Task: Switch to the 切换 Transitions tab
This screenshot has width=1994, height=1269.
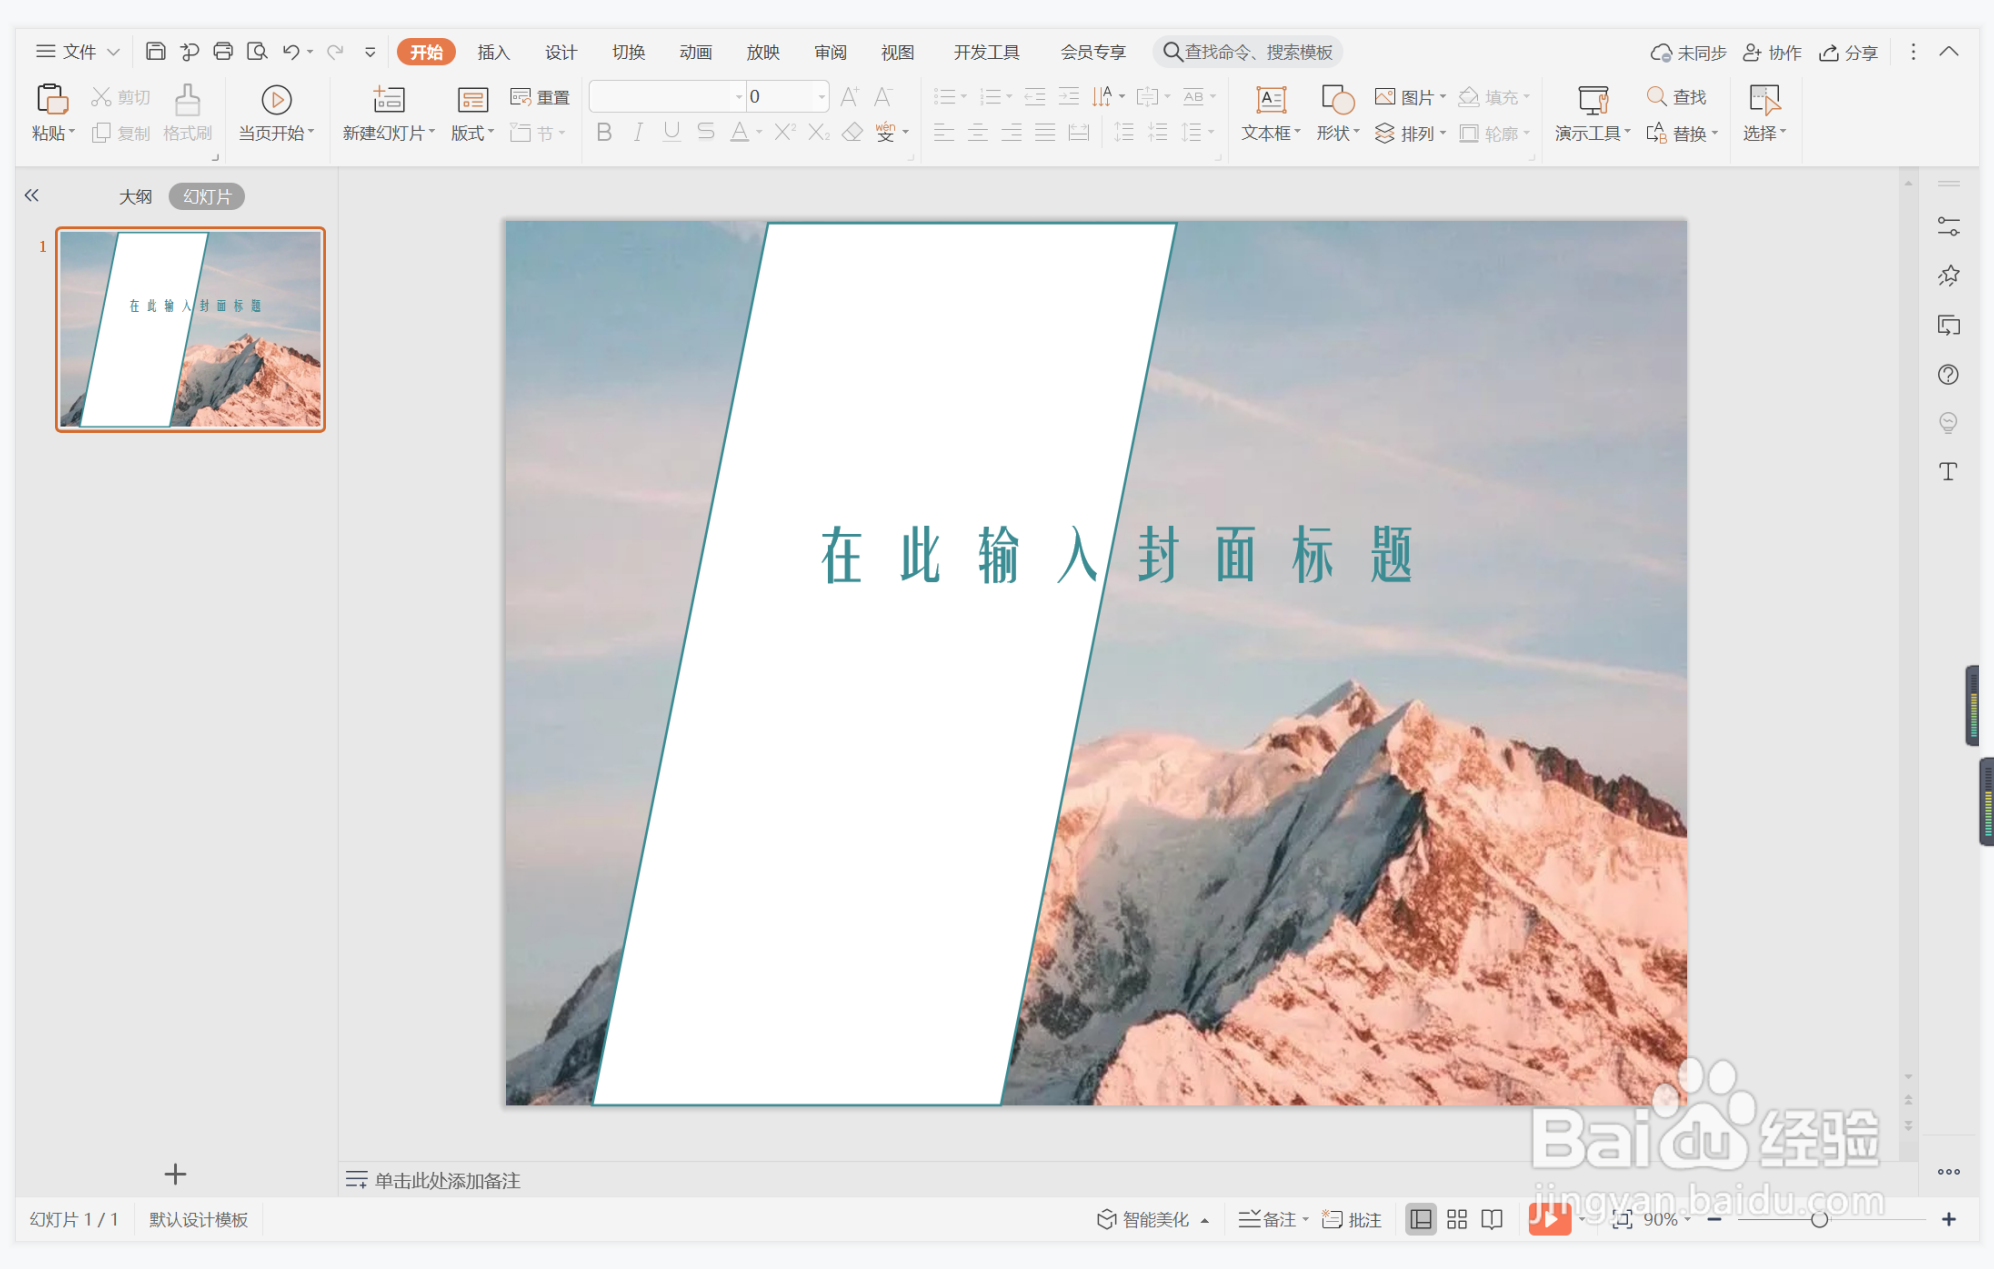Action: pos(628,52)
